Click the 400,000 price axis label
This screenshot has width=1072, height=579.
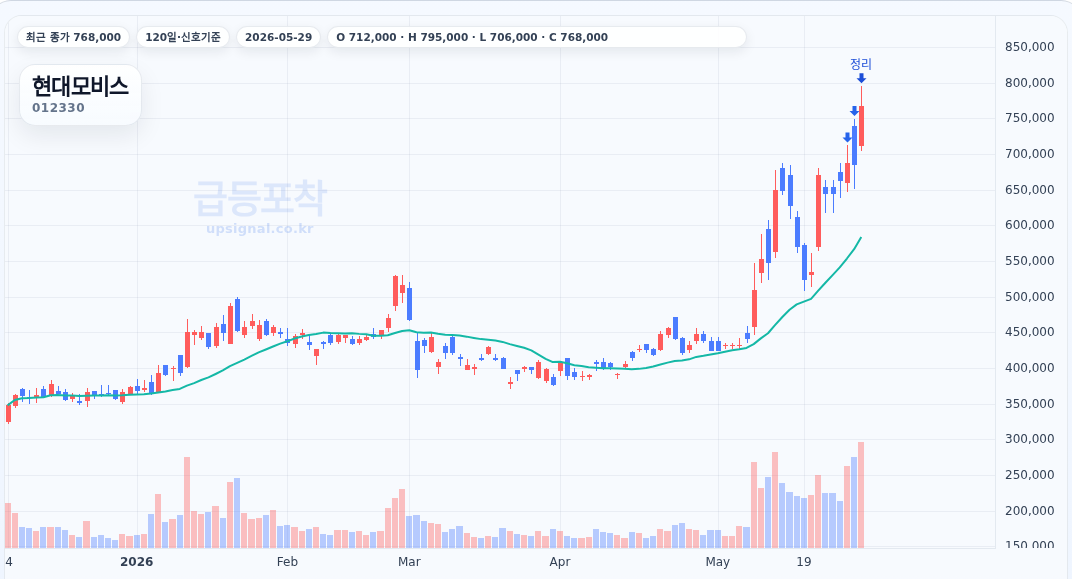pyautogui.click(x=1030, y=368)
